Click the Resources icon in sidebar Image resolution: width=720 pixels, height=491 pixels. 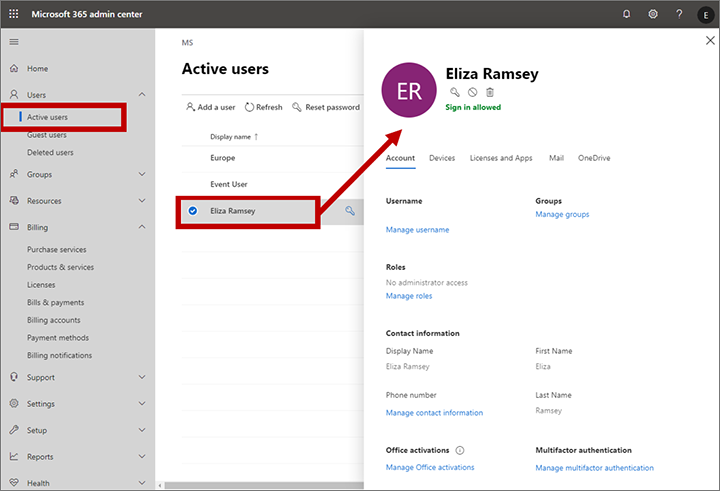14,200
